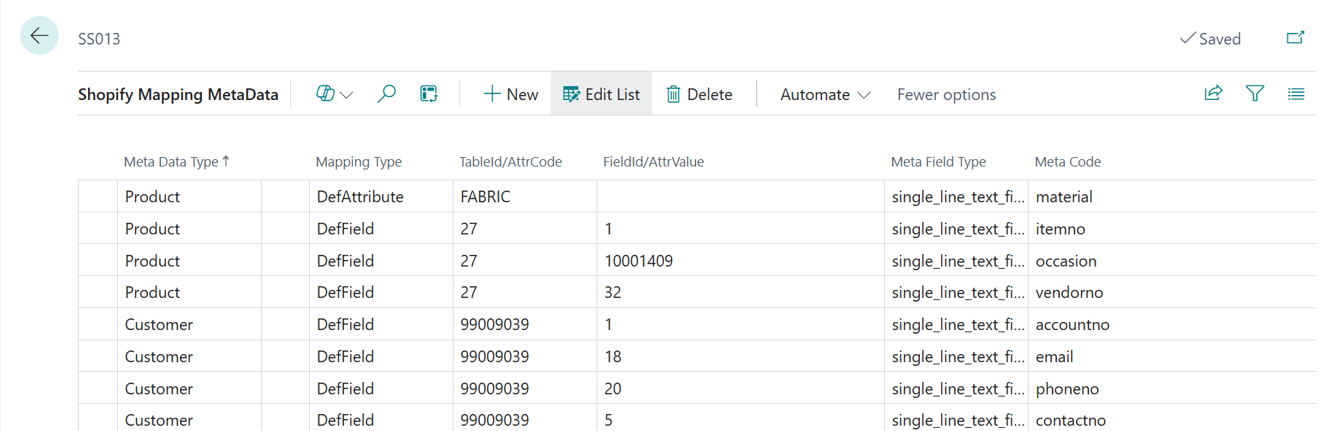
Task: Open the Copilot icon dropdown
Action: click(x=334, y=94)
